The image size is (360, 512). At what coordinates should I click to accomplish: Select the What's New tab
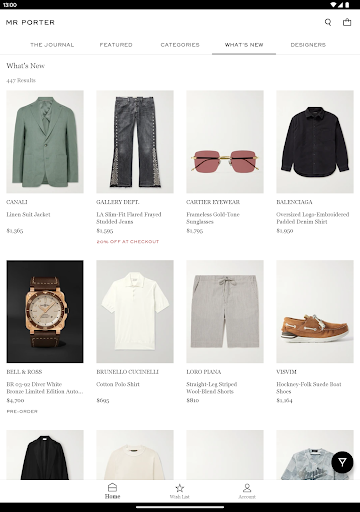click(x=244, y=45)
